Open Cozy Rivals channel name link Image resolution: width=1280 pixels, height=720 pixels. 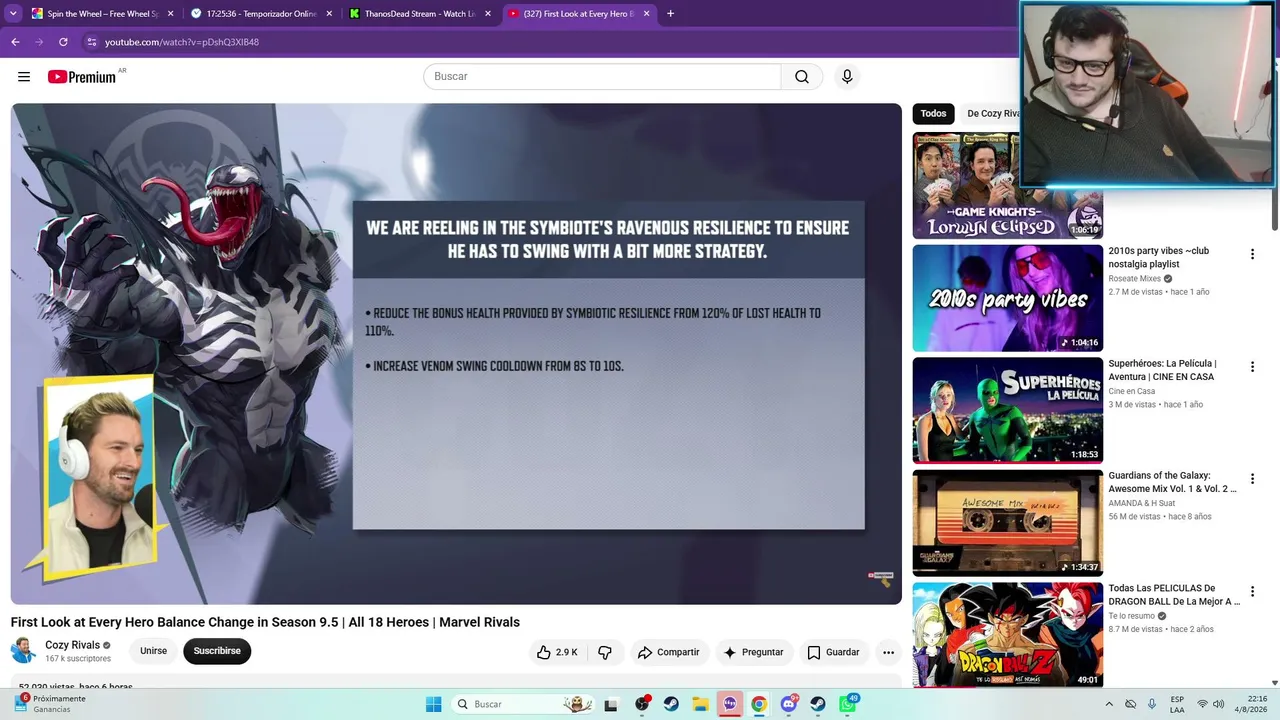72,645
